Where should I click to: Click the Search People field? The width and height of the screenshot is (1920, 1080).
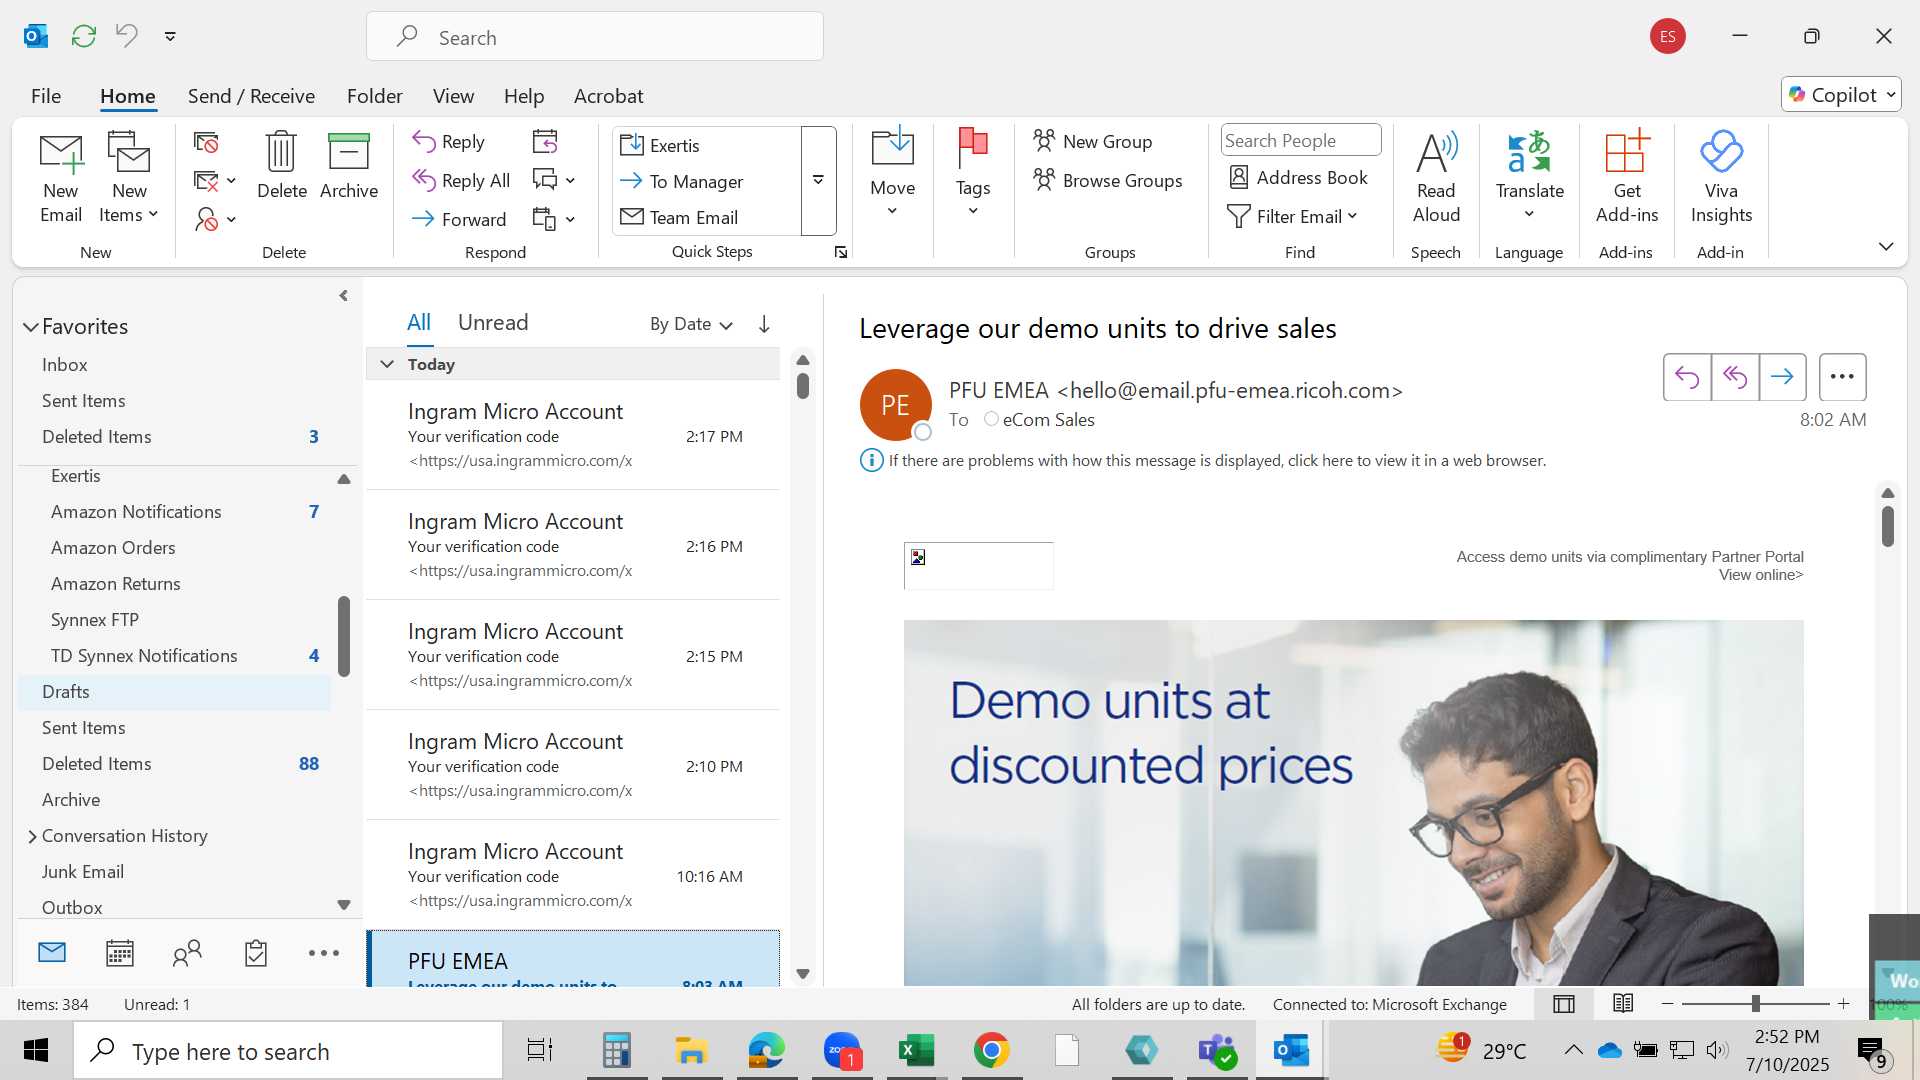tap(1301, 141)
